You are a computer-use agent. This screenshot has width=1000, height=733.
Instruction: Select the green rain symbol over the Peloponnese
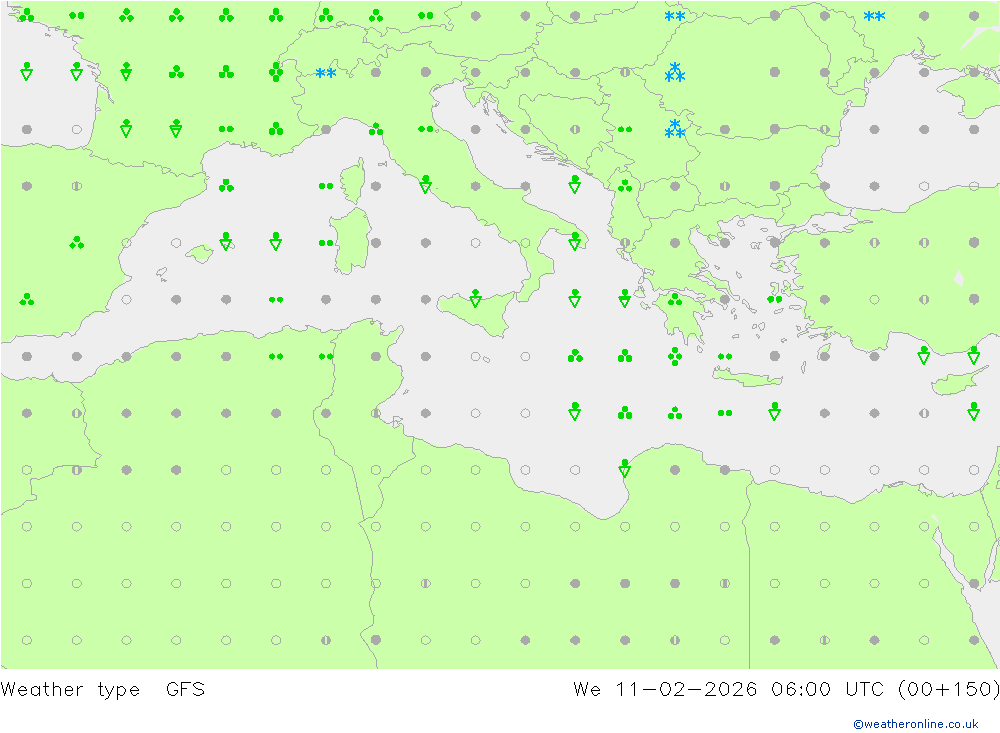[x=675, y=299]
